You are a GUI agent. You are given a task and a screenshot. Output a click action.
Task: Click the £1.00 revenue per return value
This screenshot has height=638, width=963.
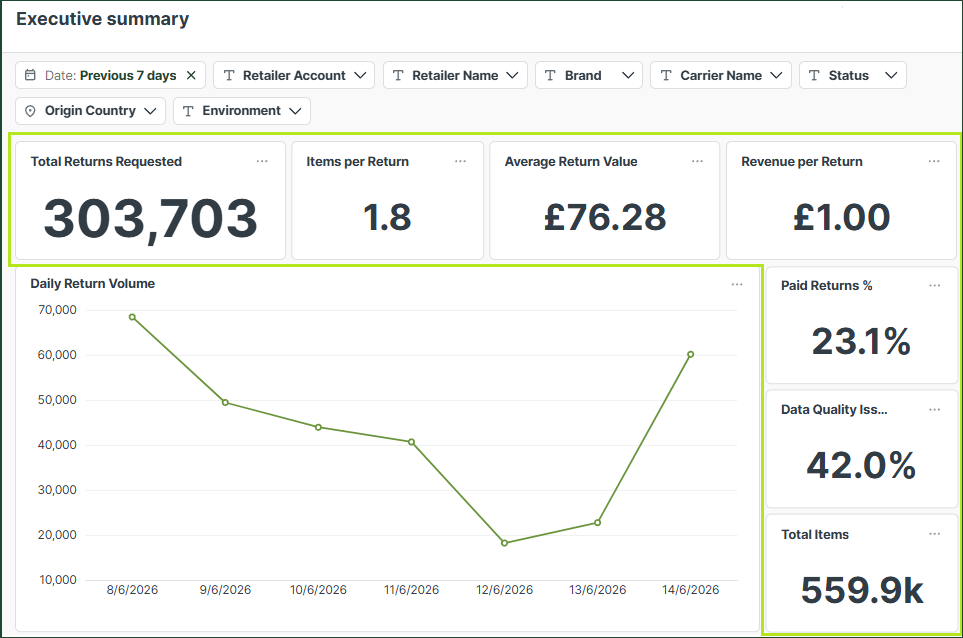point(841,217)
